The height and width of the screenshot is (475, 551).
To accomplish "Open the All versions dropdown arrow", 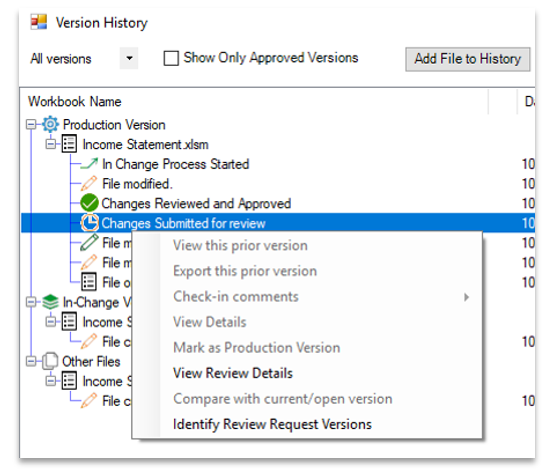I will pos(129,58).
